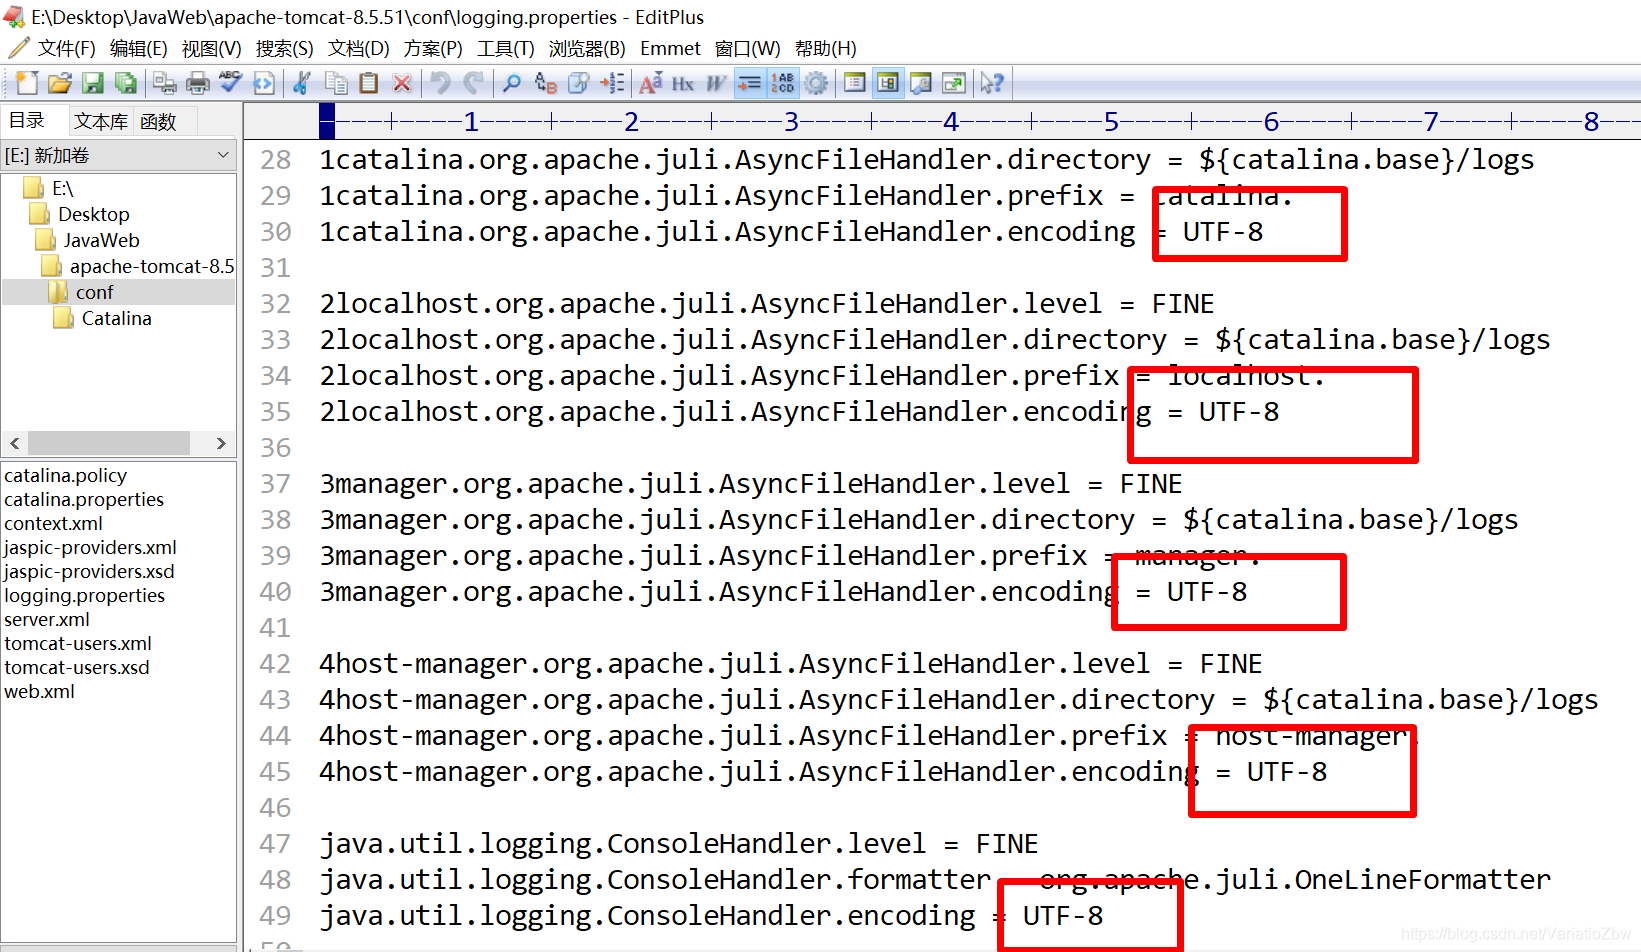1641x952 pixels.
Task: Click the red X Delete icon
Action: tap(402, 83)
